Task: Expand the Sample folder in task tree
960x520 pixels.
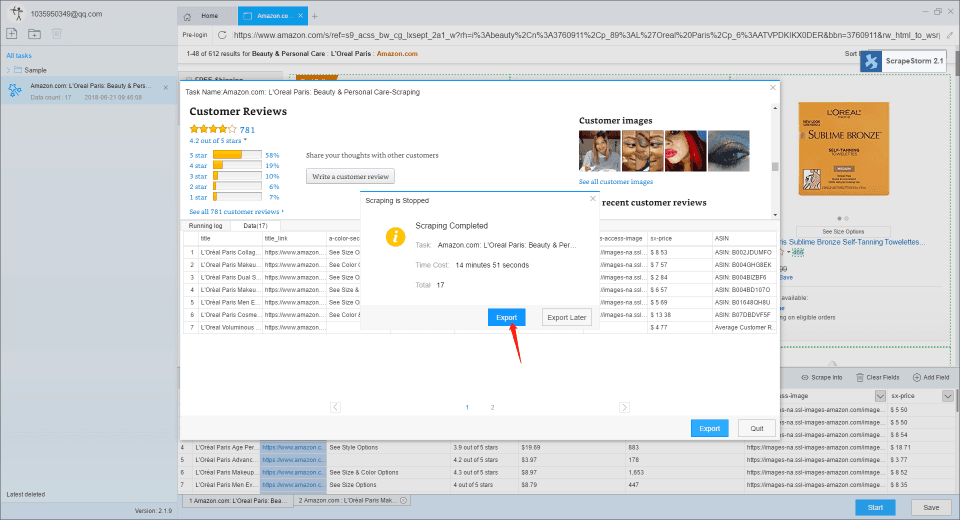Action: pos(8,70)
